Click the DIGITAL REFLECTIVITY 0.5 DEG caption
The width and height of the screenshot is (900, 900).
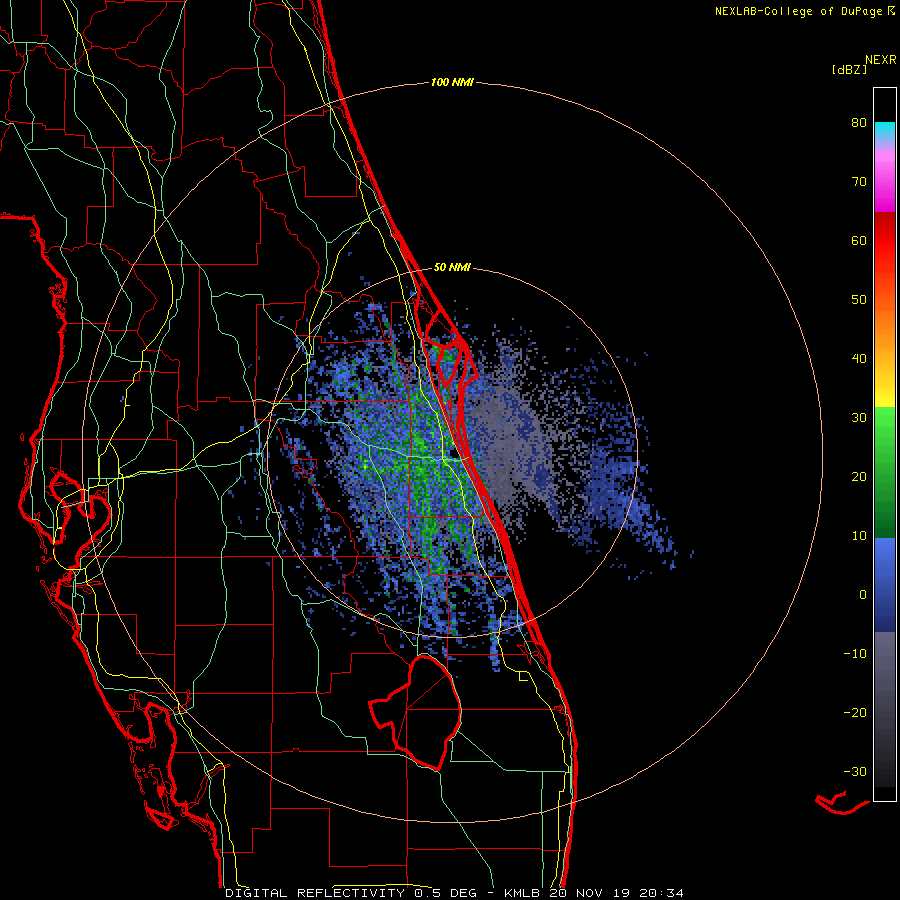coord(354,893)
